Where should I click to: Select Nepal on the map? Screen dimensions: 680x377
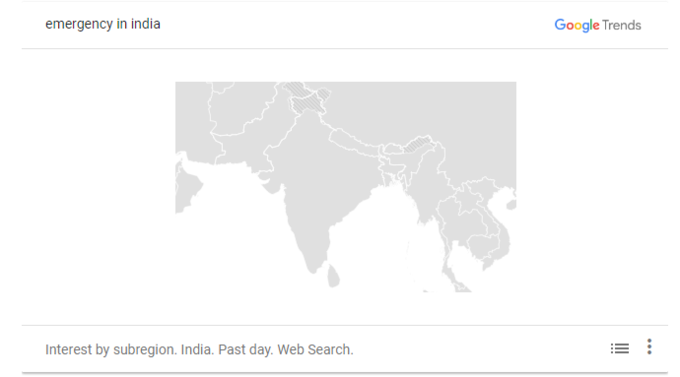click(x=352, y=141)
